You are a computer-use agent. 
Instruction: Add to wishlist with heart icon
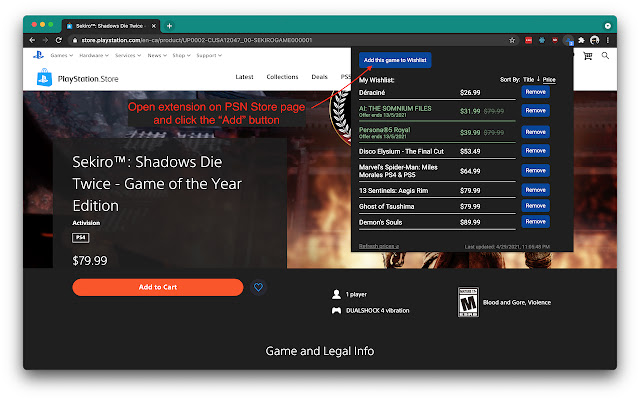click(x=258, y=287)
